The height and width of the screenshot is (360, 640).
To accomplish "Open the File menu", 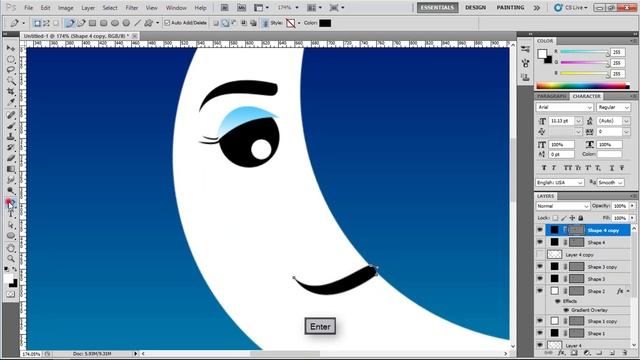I will (x=29, y=8).
